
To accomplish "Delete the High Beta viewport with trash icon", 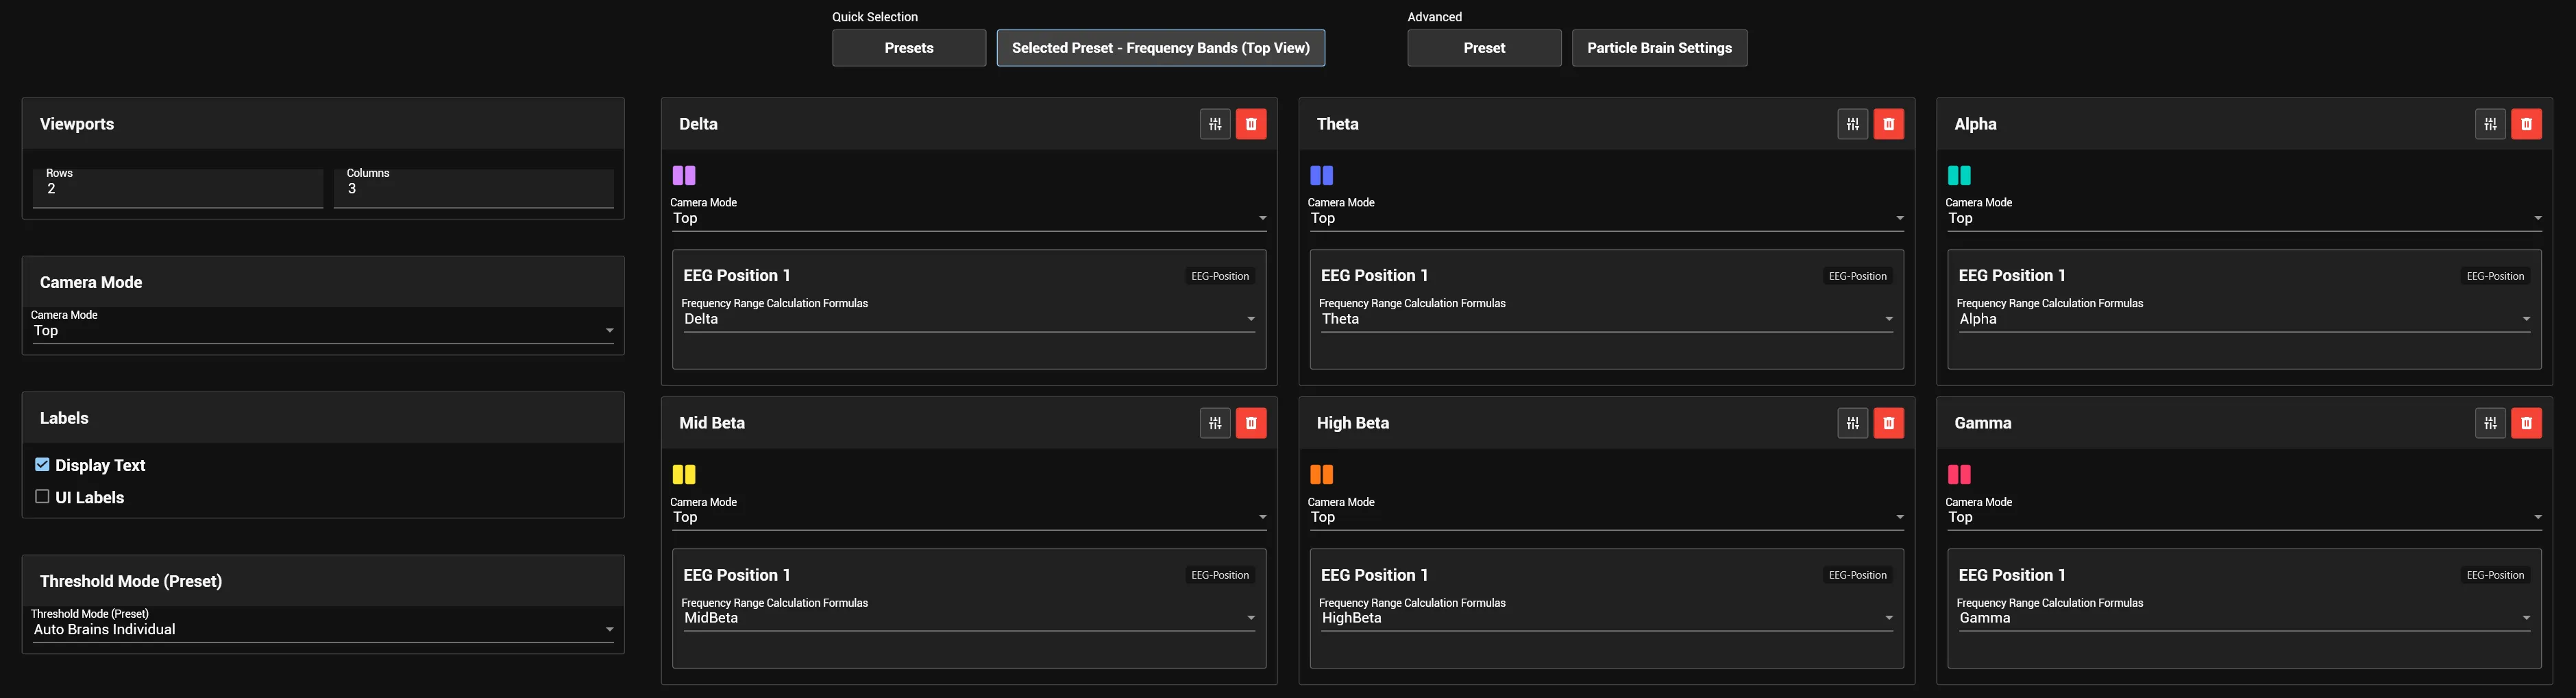I will click(1888, 423).
